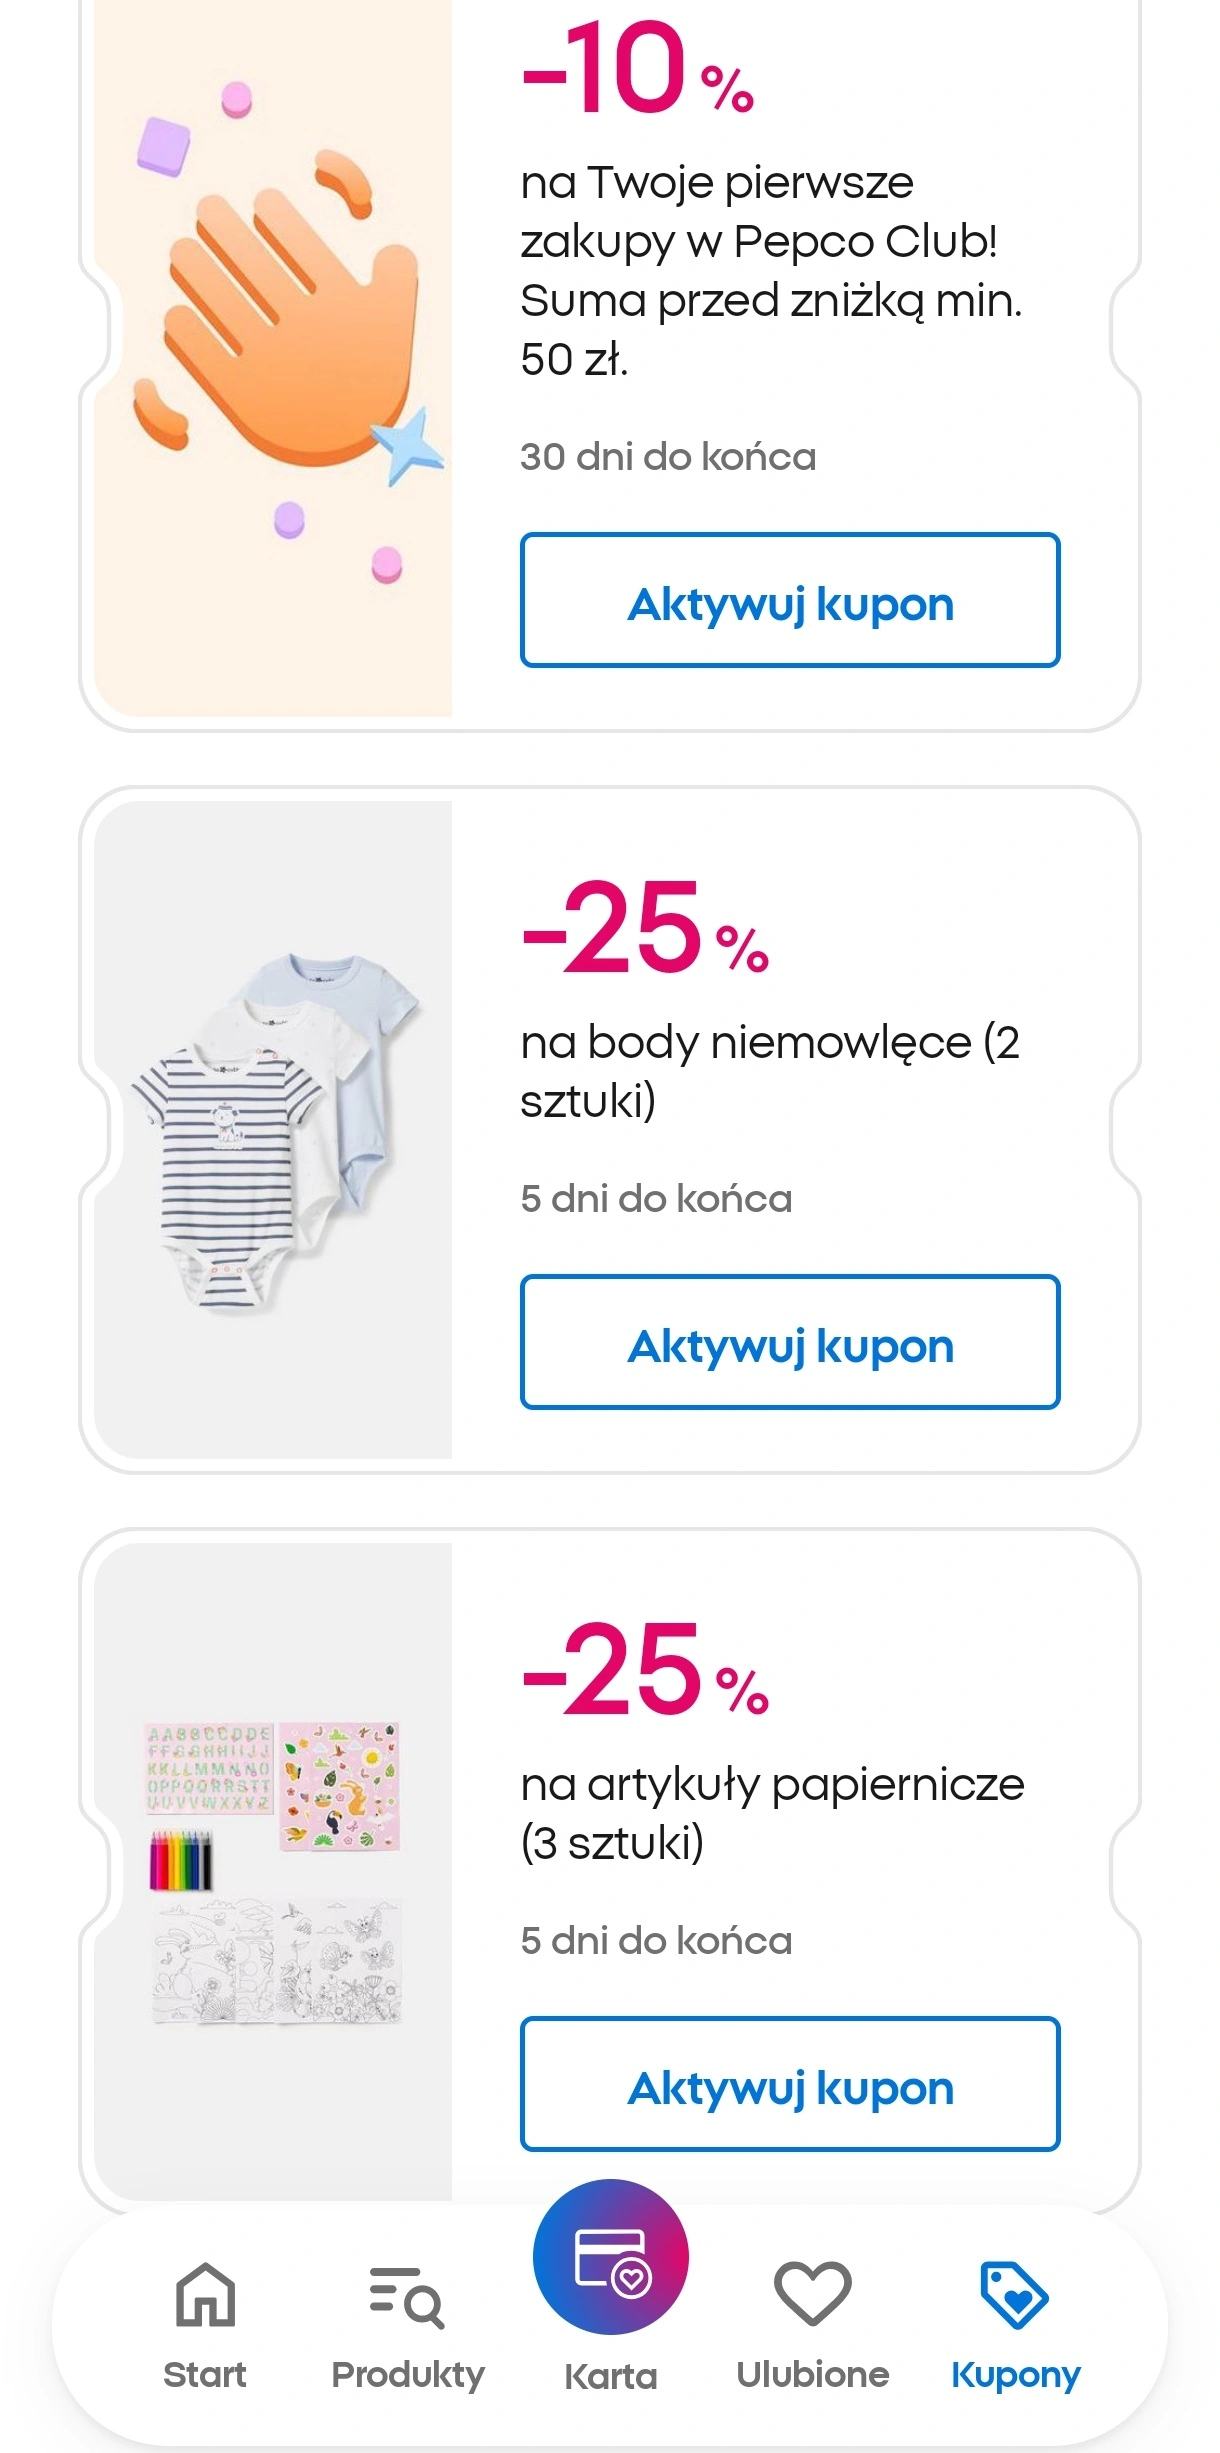
Task: Select the Kupony tab label
Action: point(1015,2374)
